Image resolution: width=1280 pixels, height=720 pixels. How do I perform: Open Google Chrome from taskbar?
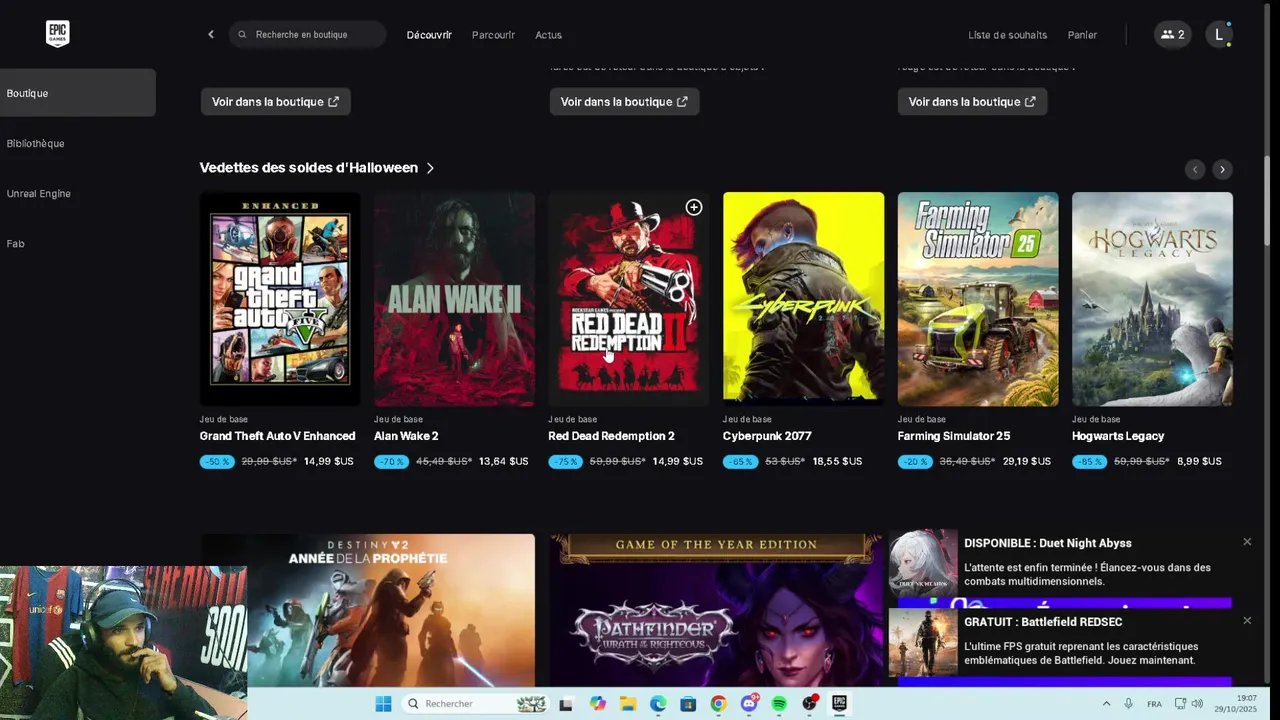tap(718, 704)
